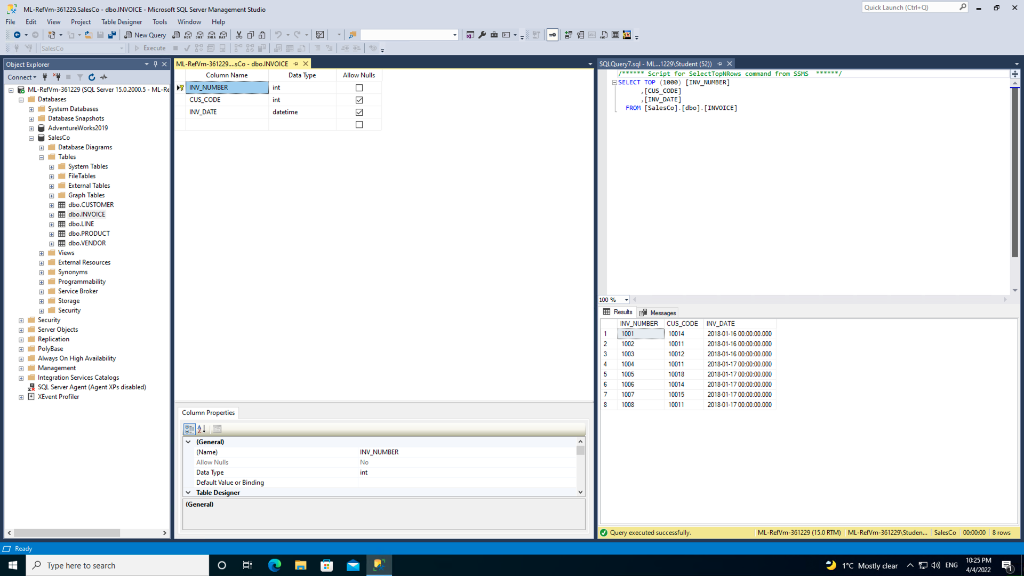Image resolution: width=1024 pixels, height=576 pixels.
Task: Click the New Query toolbar button
Action: (x=145, y=35)
